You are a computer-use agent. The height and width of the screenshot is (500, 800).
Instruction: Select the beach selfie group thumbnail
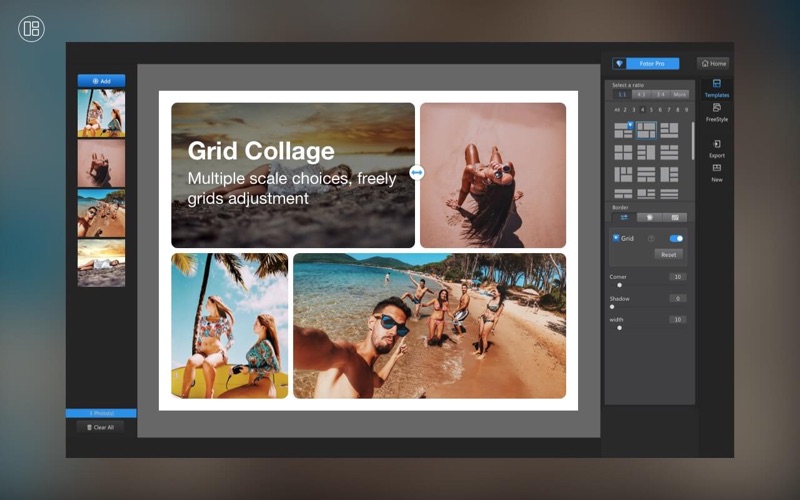(x=101, y=213)
